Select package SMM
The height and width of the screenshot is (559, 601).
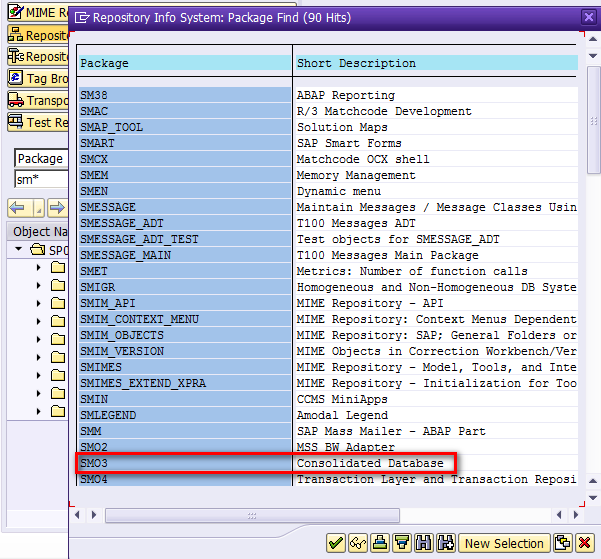click(185, 431)
